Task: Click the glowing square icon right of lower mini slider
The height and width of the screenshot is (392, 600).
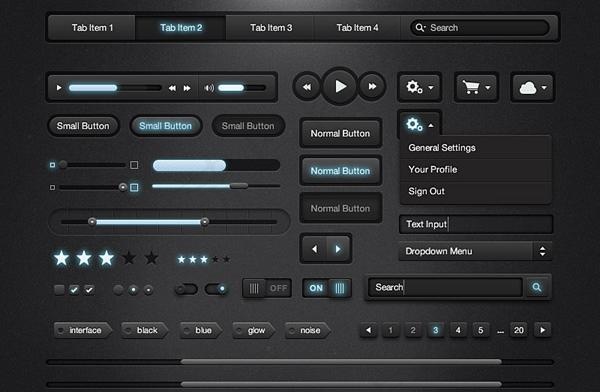Action: coord(134,188)
